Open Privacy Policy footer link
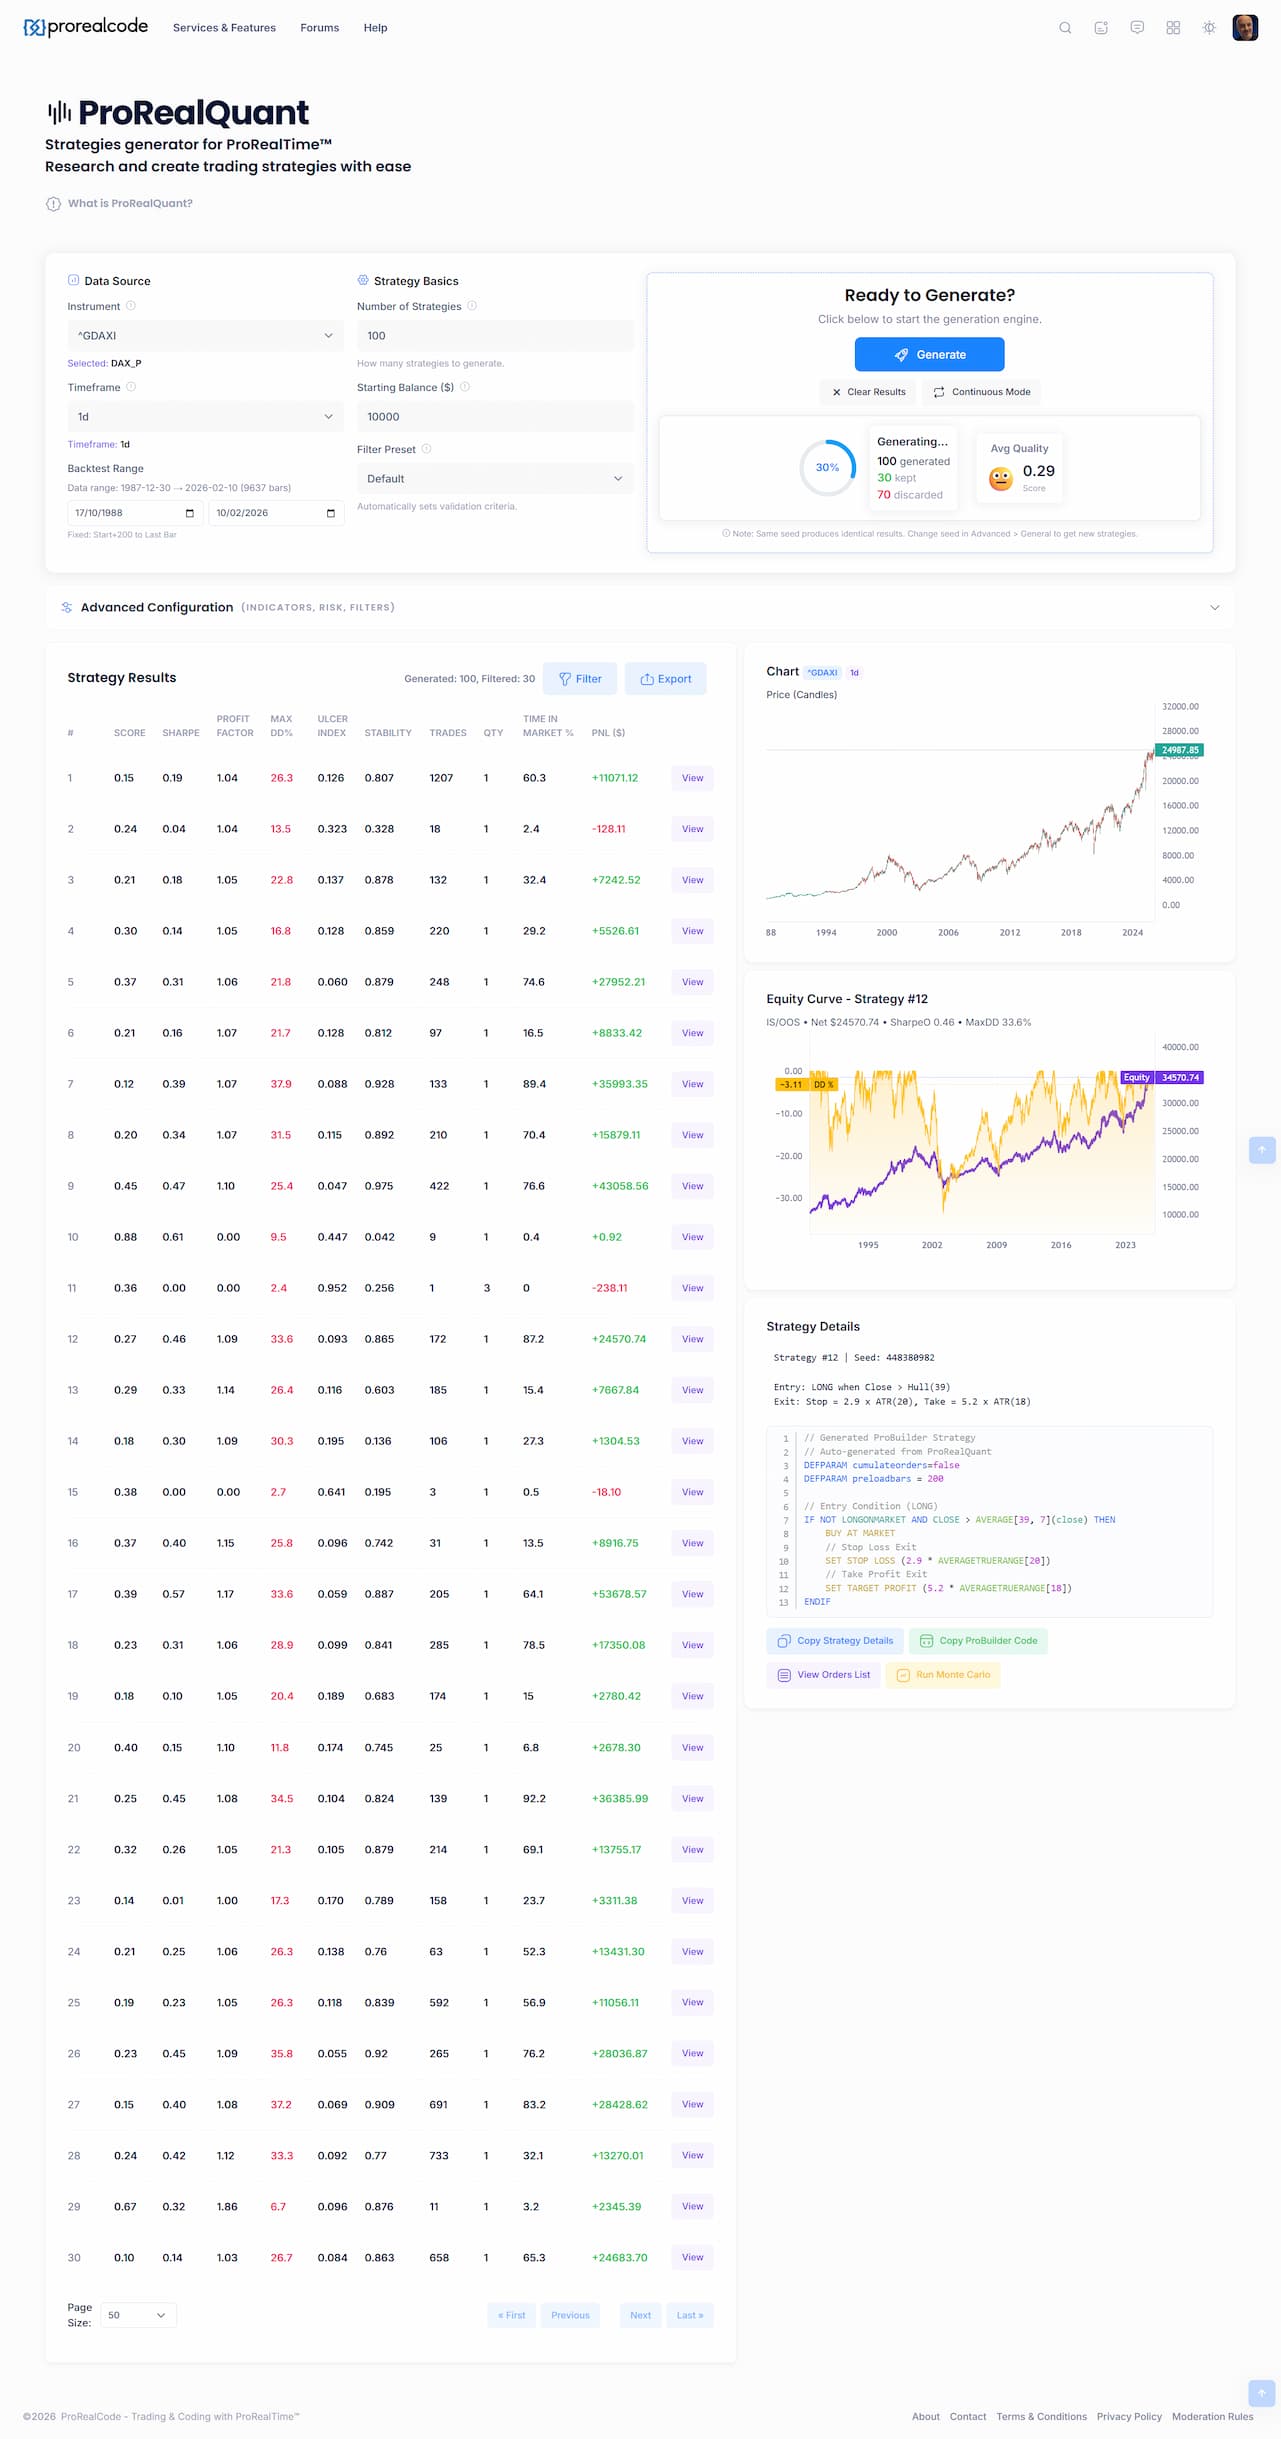Viewport: 1281px width, 2439px height. point(1129,2416)
